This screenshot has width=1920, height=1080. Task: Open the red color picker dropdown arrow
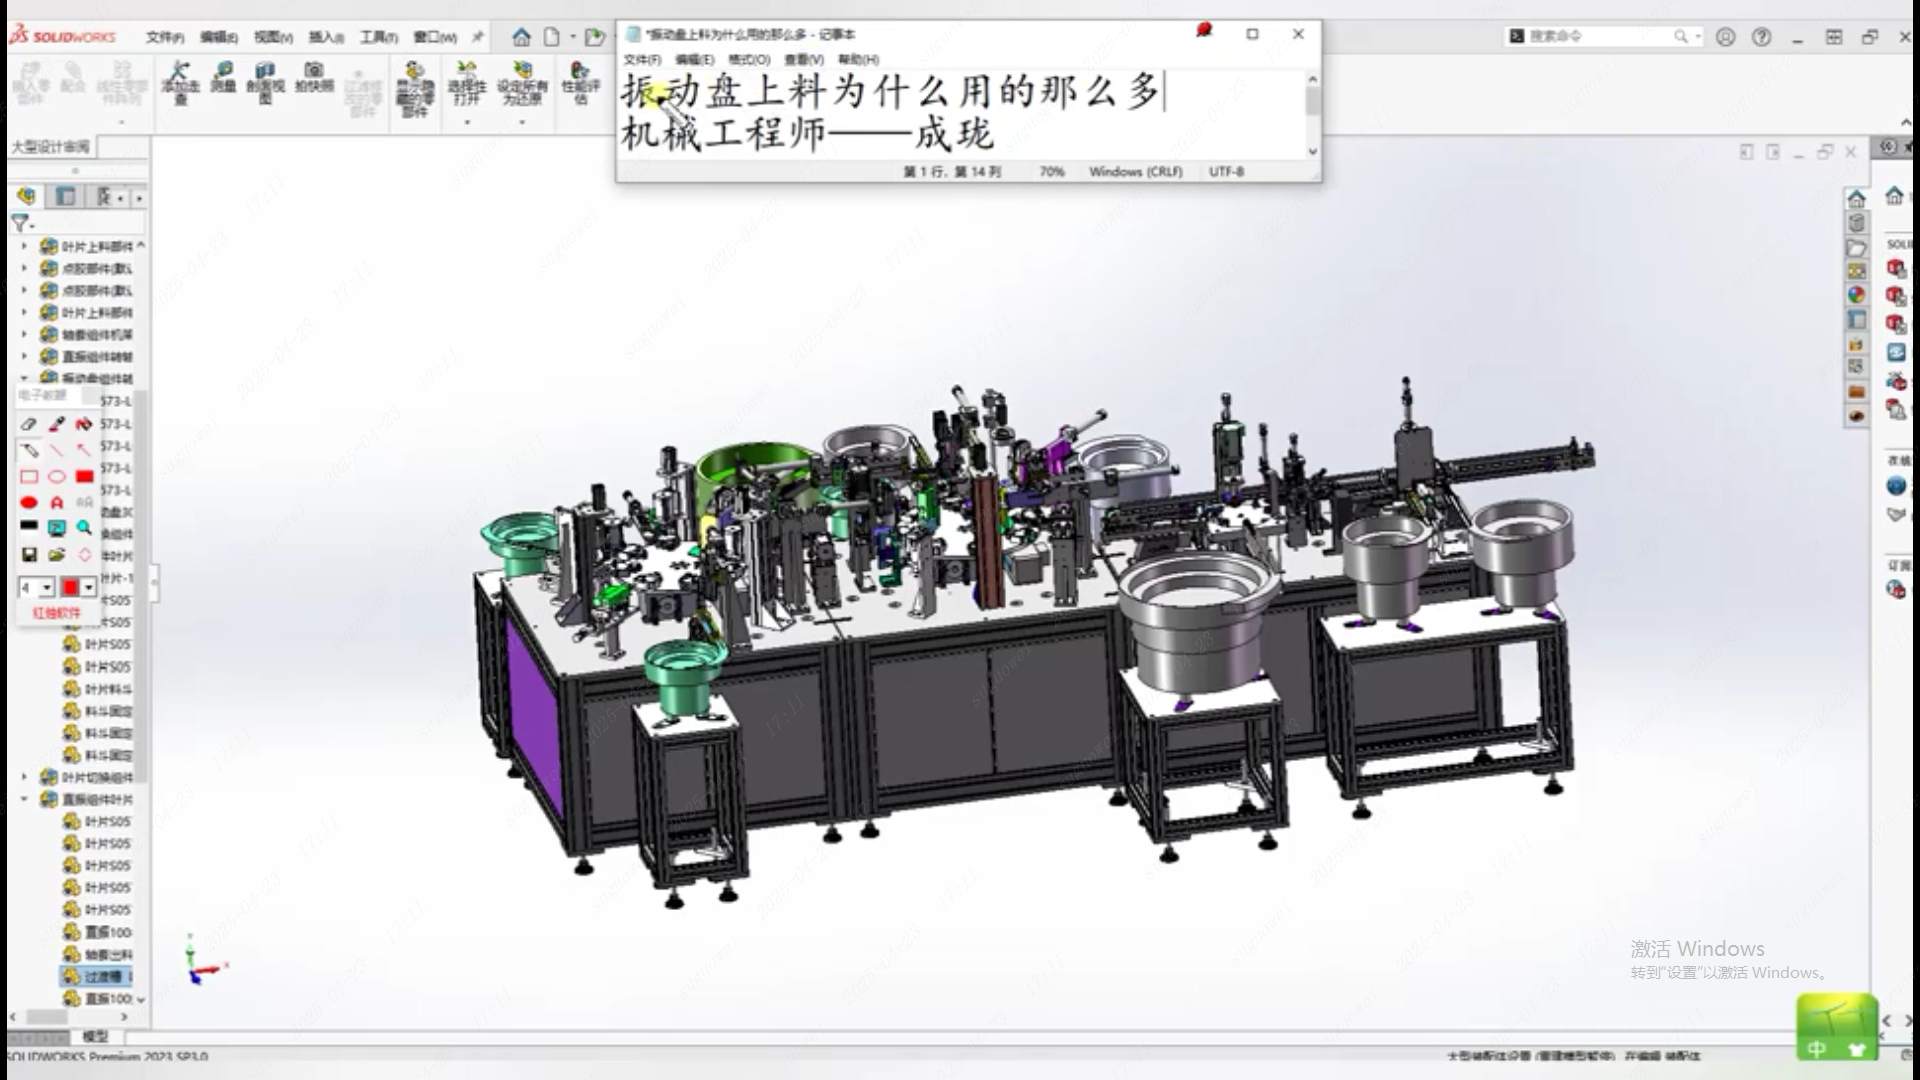coord(89,587)
